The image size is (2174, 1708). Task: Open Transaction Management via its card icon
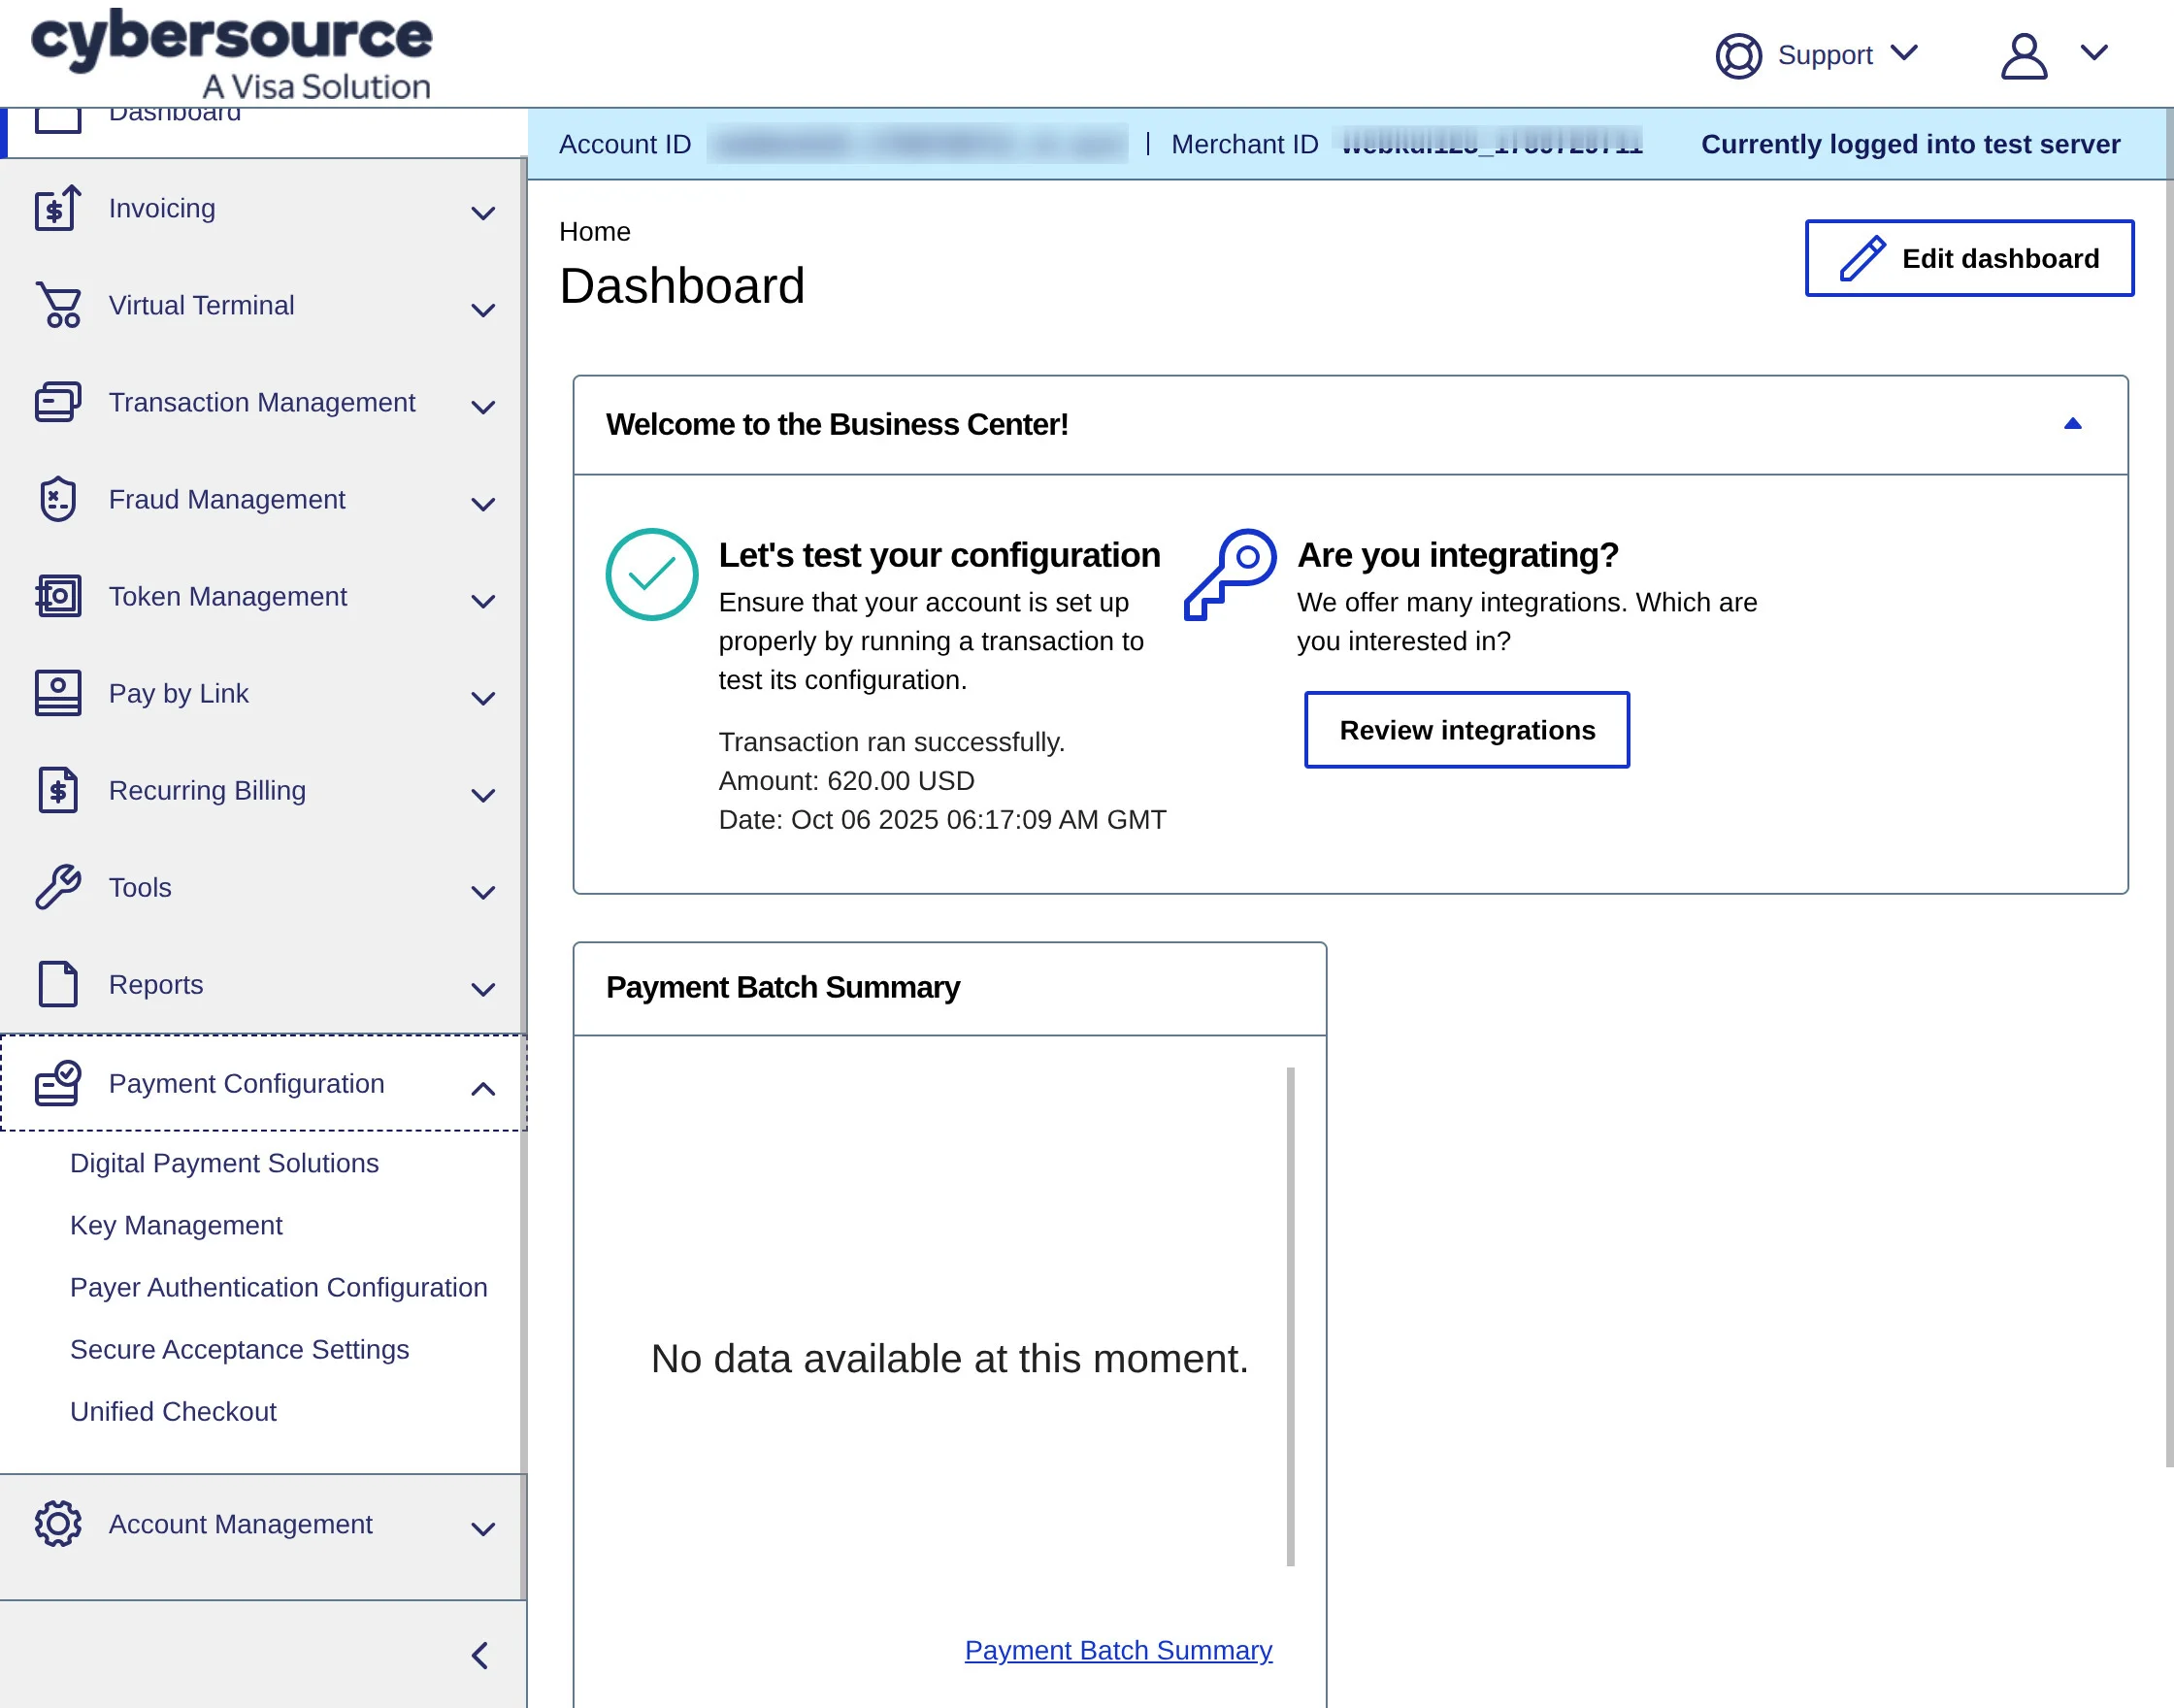pos(57,402)
